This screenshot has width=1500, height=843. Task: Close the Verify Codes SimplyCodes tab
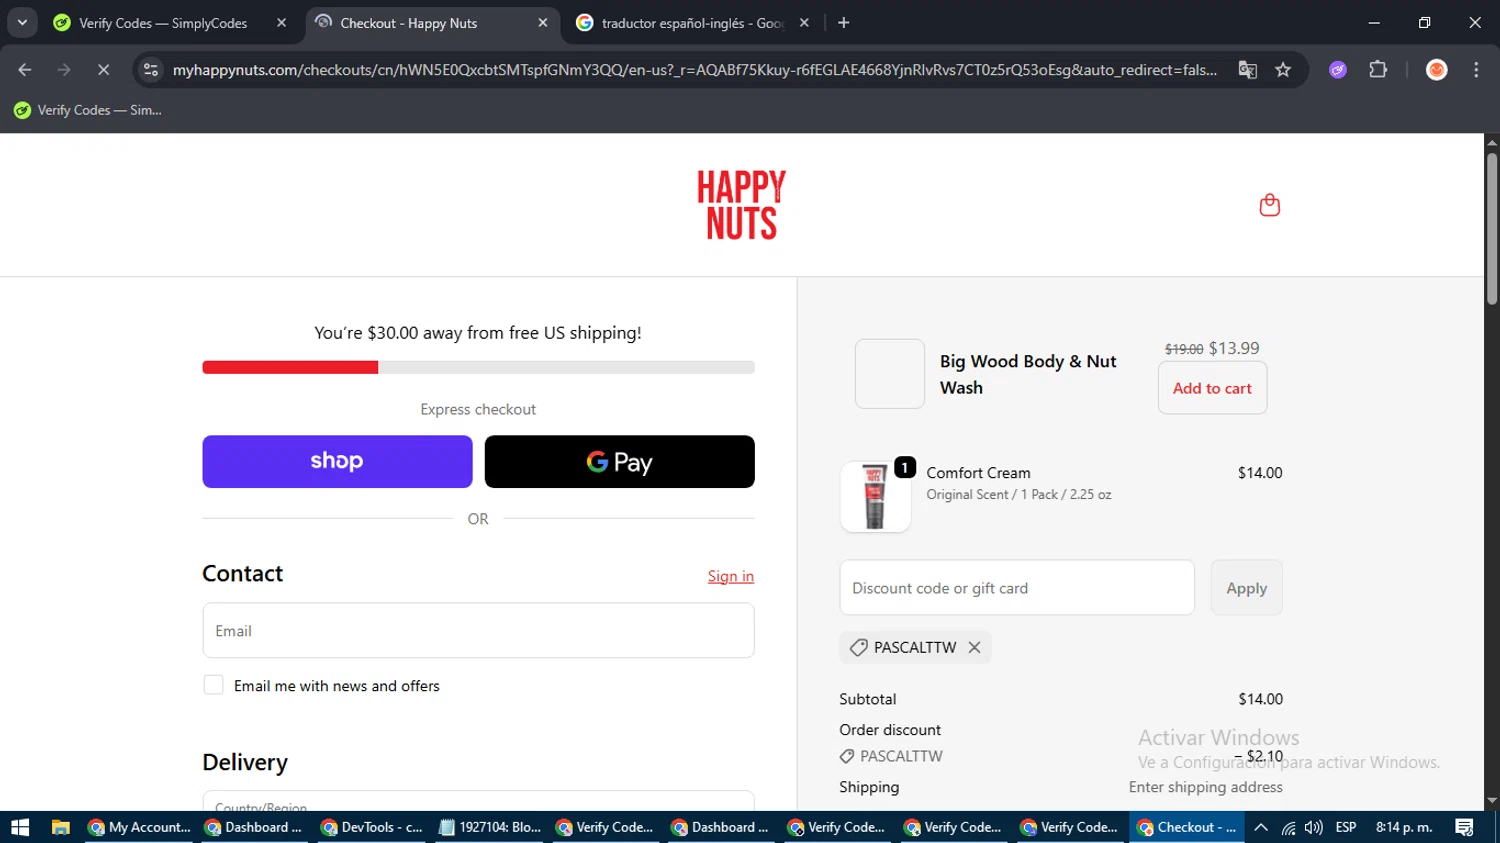click(x=281, y=23)
